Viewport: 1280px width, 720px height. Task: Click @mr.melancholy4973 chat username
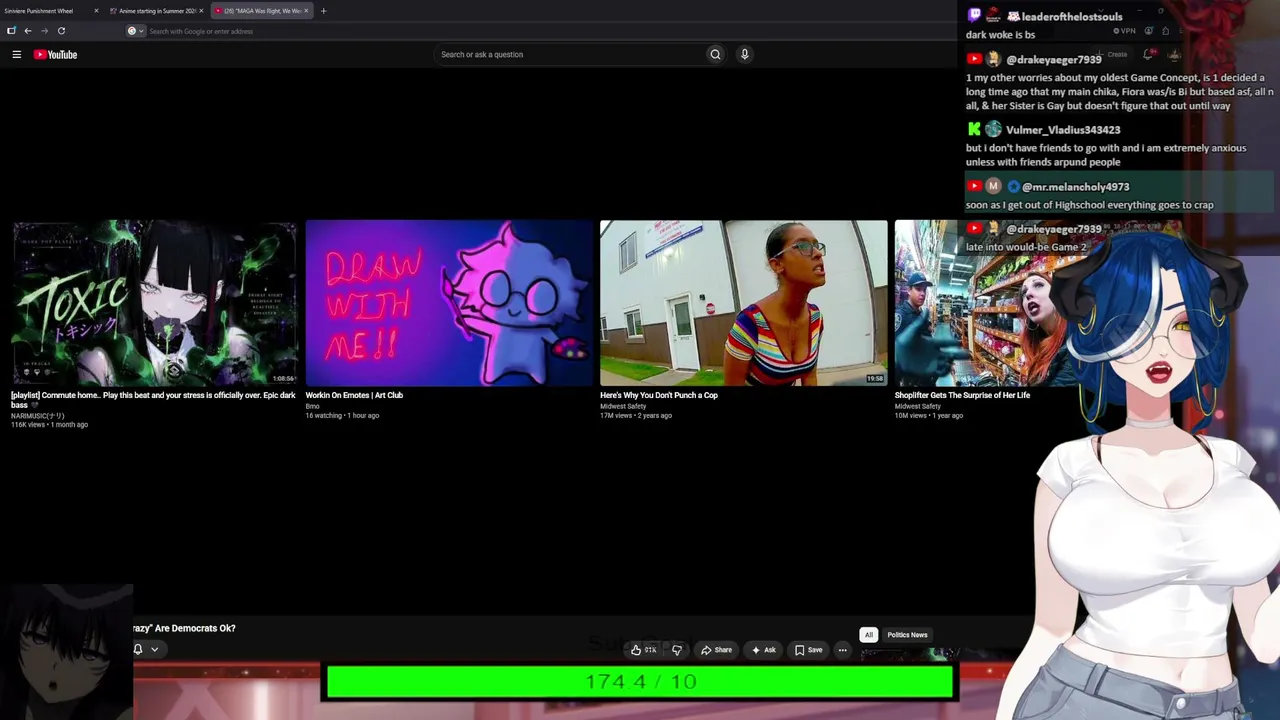(1075, 187)
